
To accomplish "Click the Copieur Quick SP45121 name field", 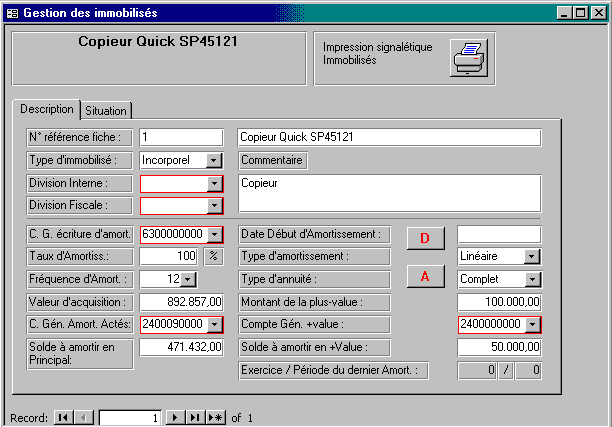I will pos(390,137).
